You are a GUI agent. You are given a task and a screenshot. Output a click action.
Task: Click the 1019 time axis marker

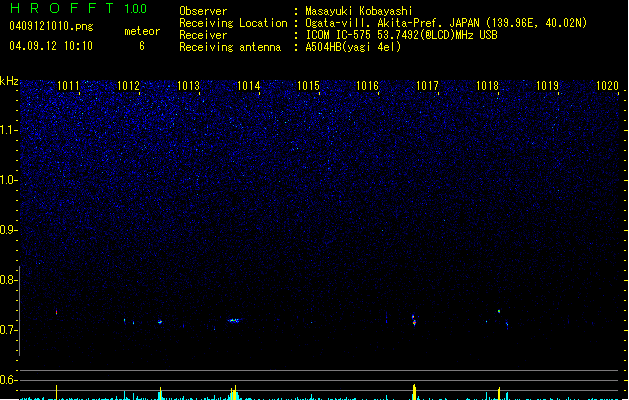coord(547,86)
